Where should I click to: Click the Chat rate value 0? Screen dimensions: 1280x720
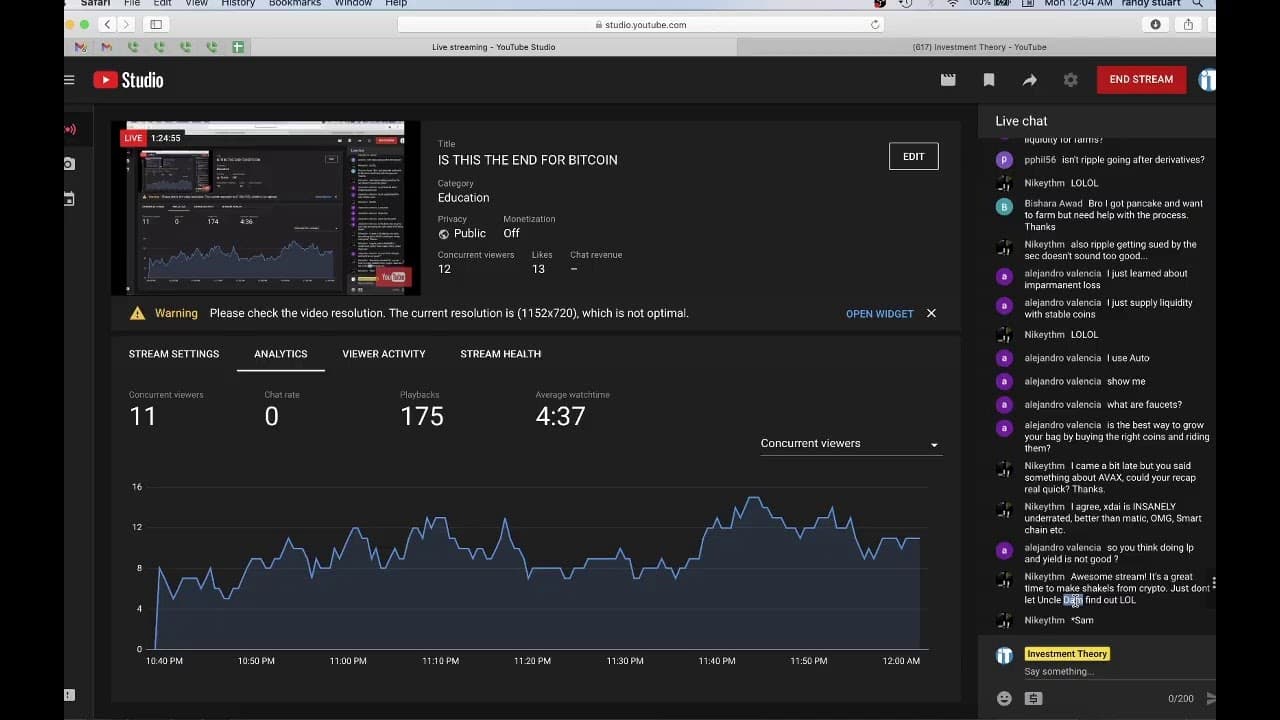point(271,417)
